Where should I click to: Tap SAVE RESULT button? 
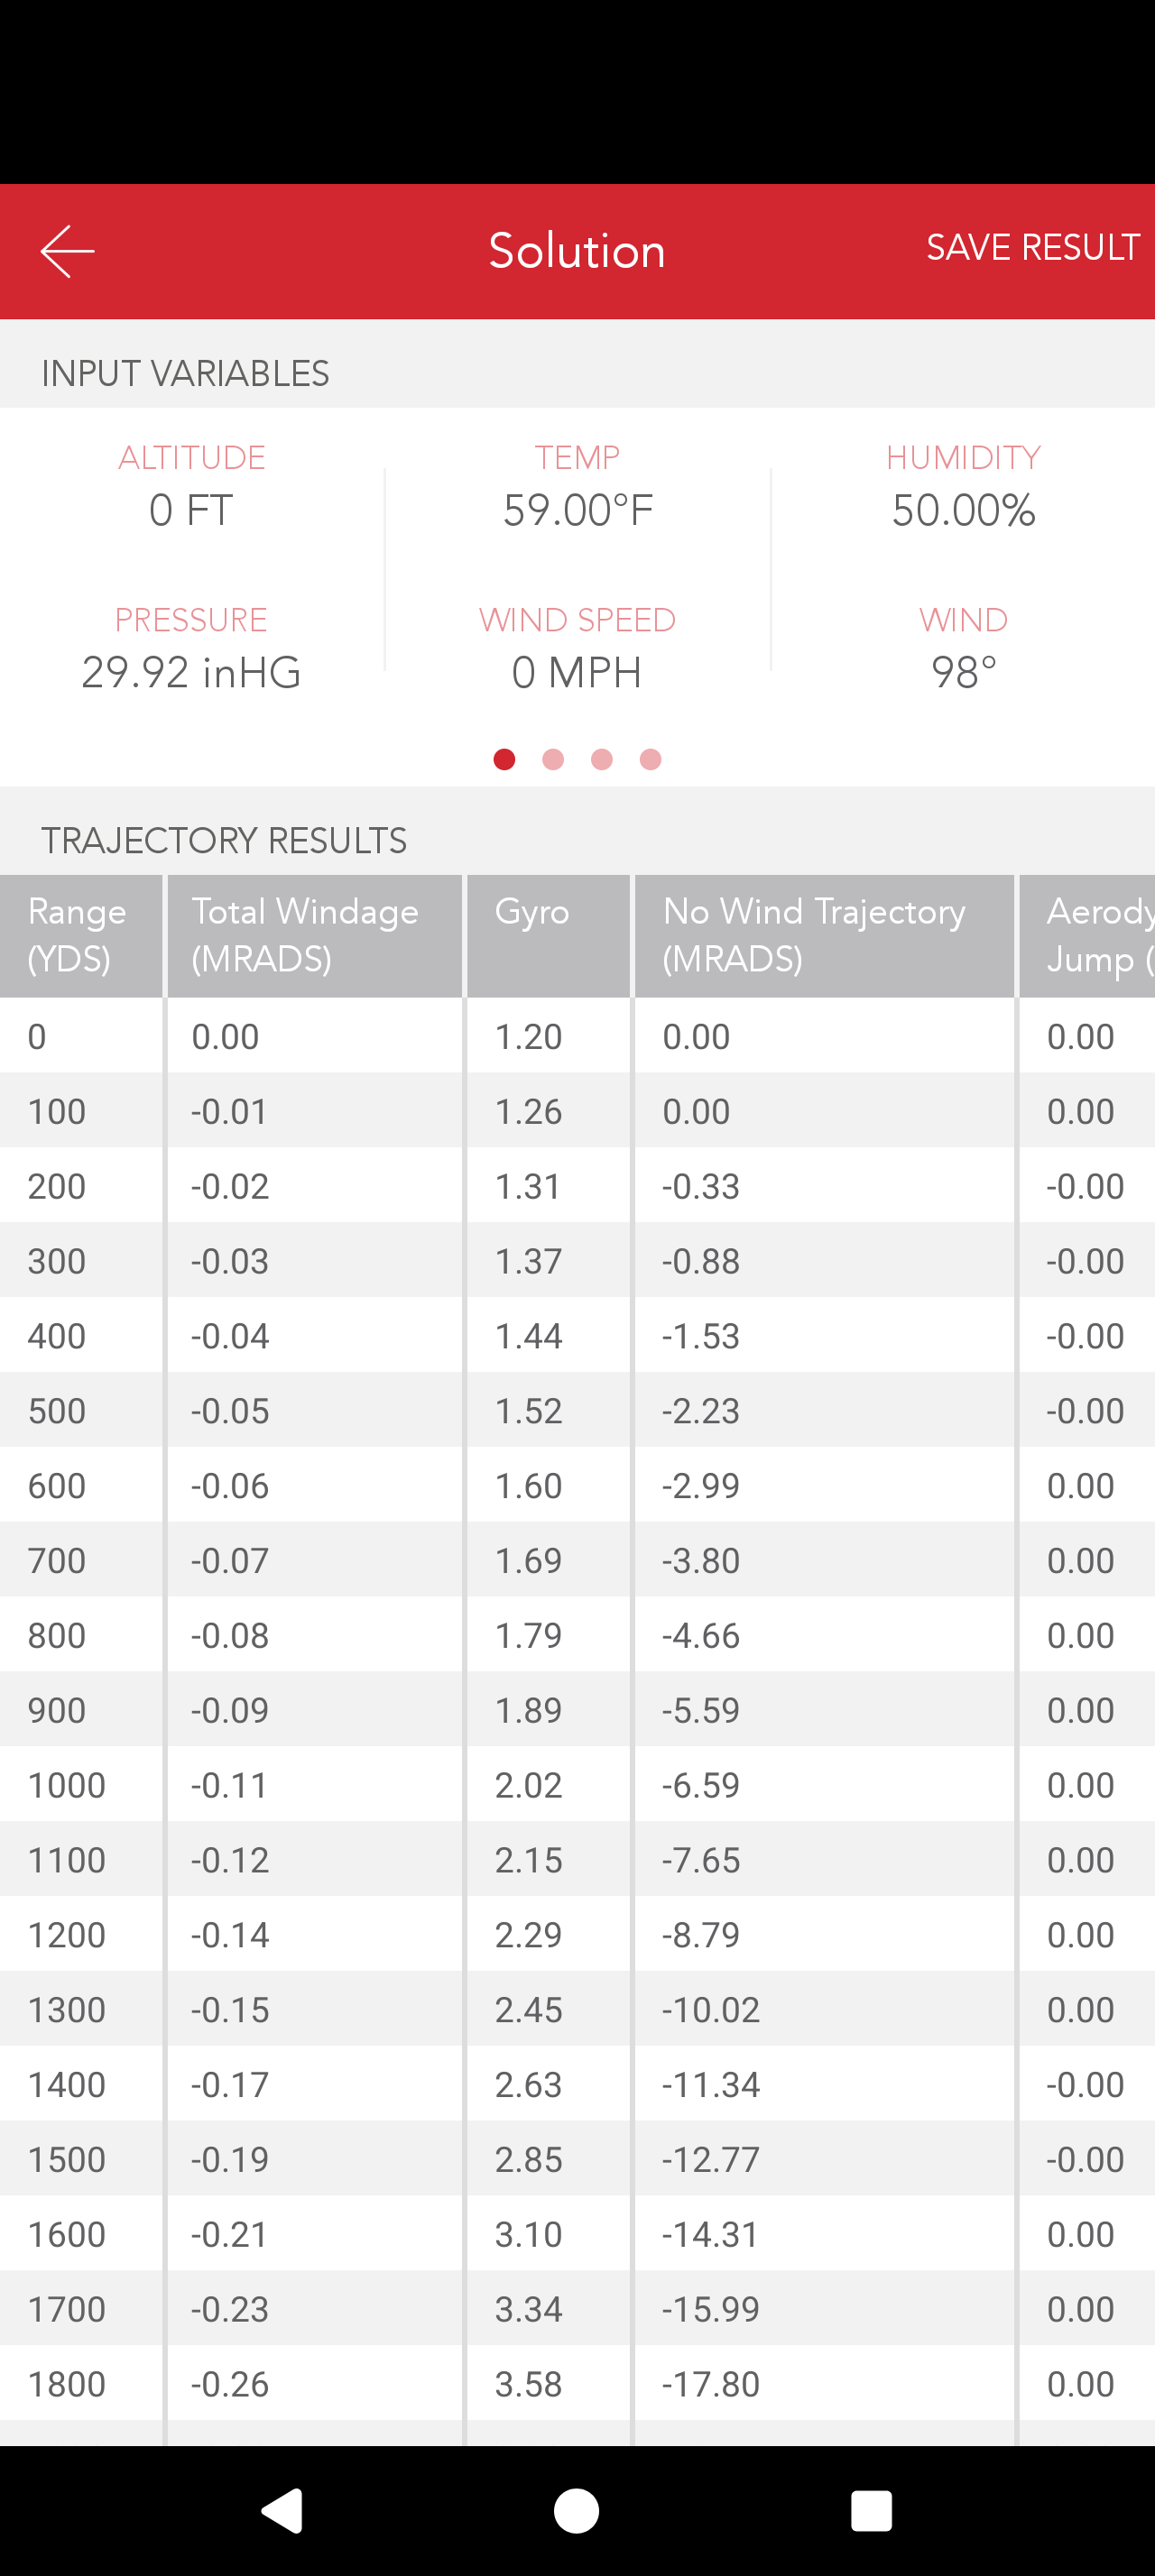pos(1033,247)
